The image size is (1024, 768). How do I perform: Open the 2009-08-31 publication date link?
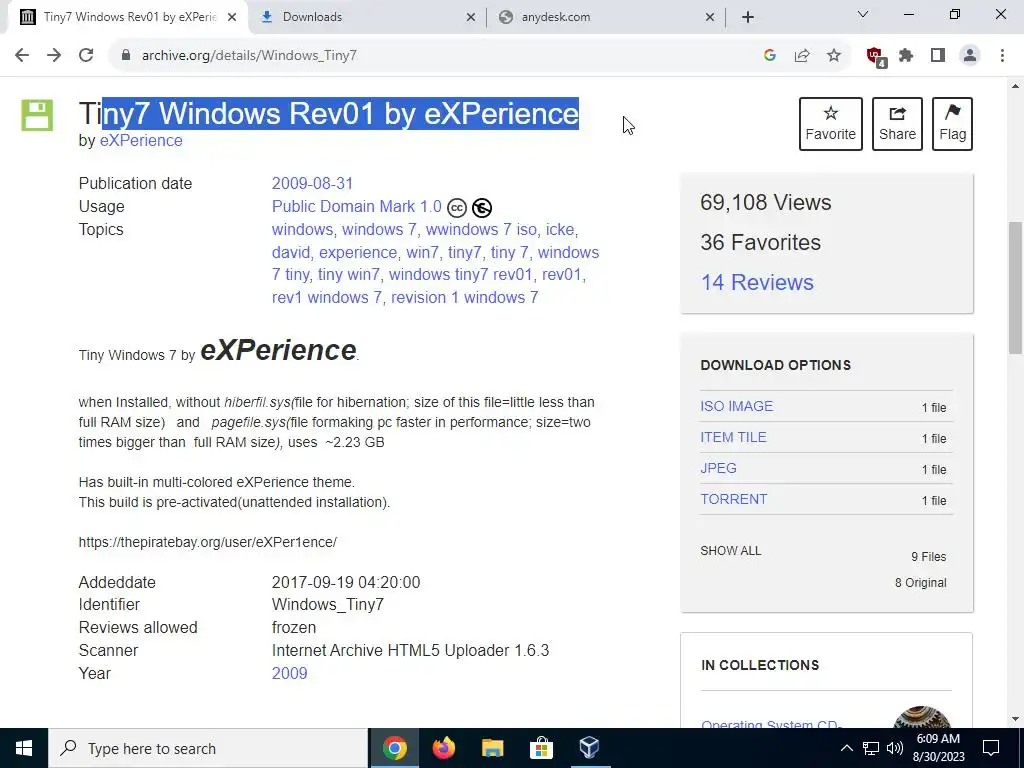(312, 184)
